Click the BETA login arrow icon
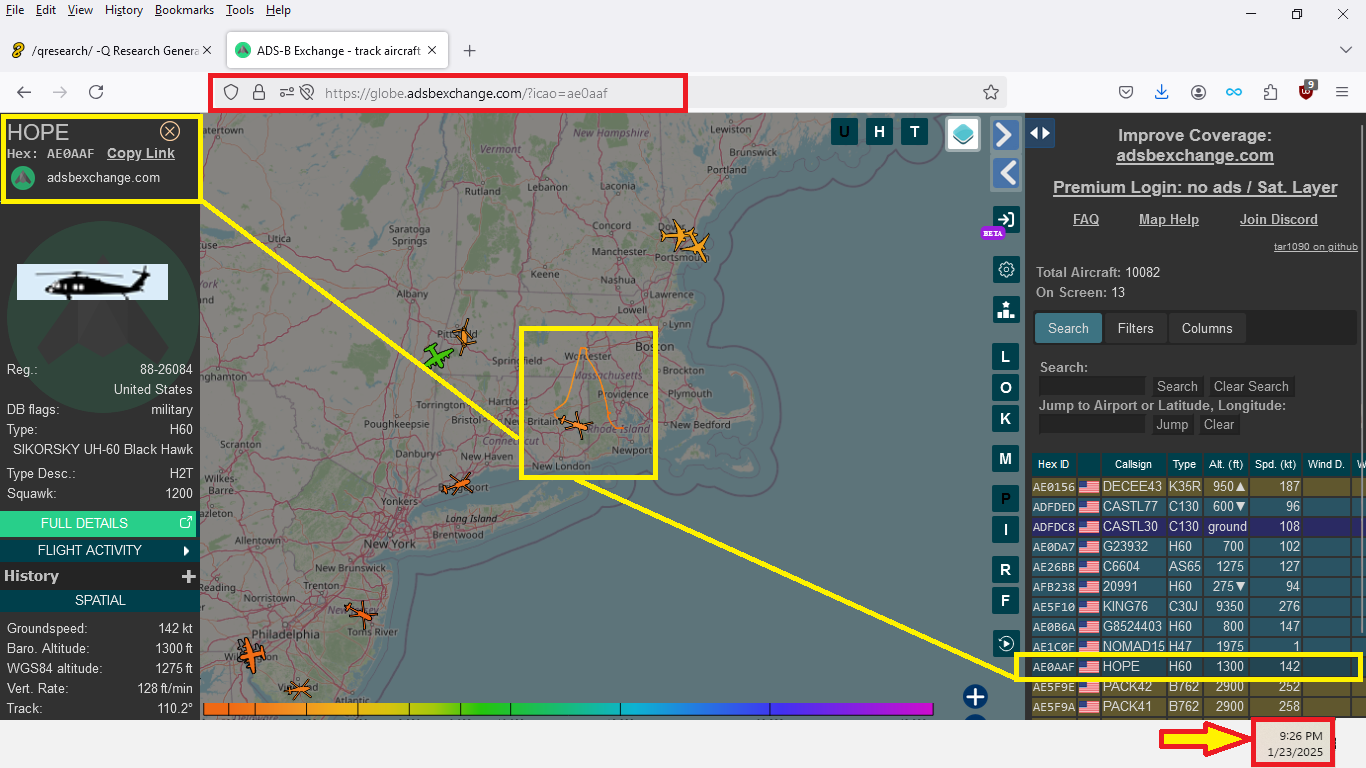Viewport: 1366px width, 768px height. point(1006,219)
